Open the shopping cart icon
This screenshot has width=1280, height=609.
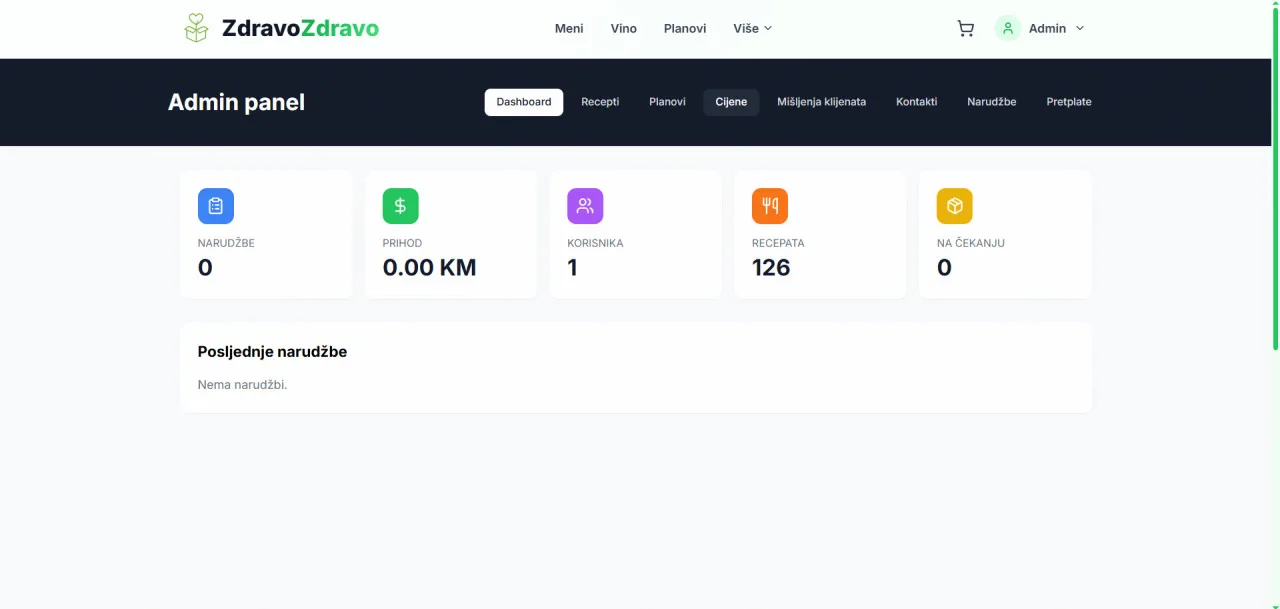pos(965,29)
